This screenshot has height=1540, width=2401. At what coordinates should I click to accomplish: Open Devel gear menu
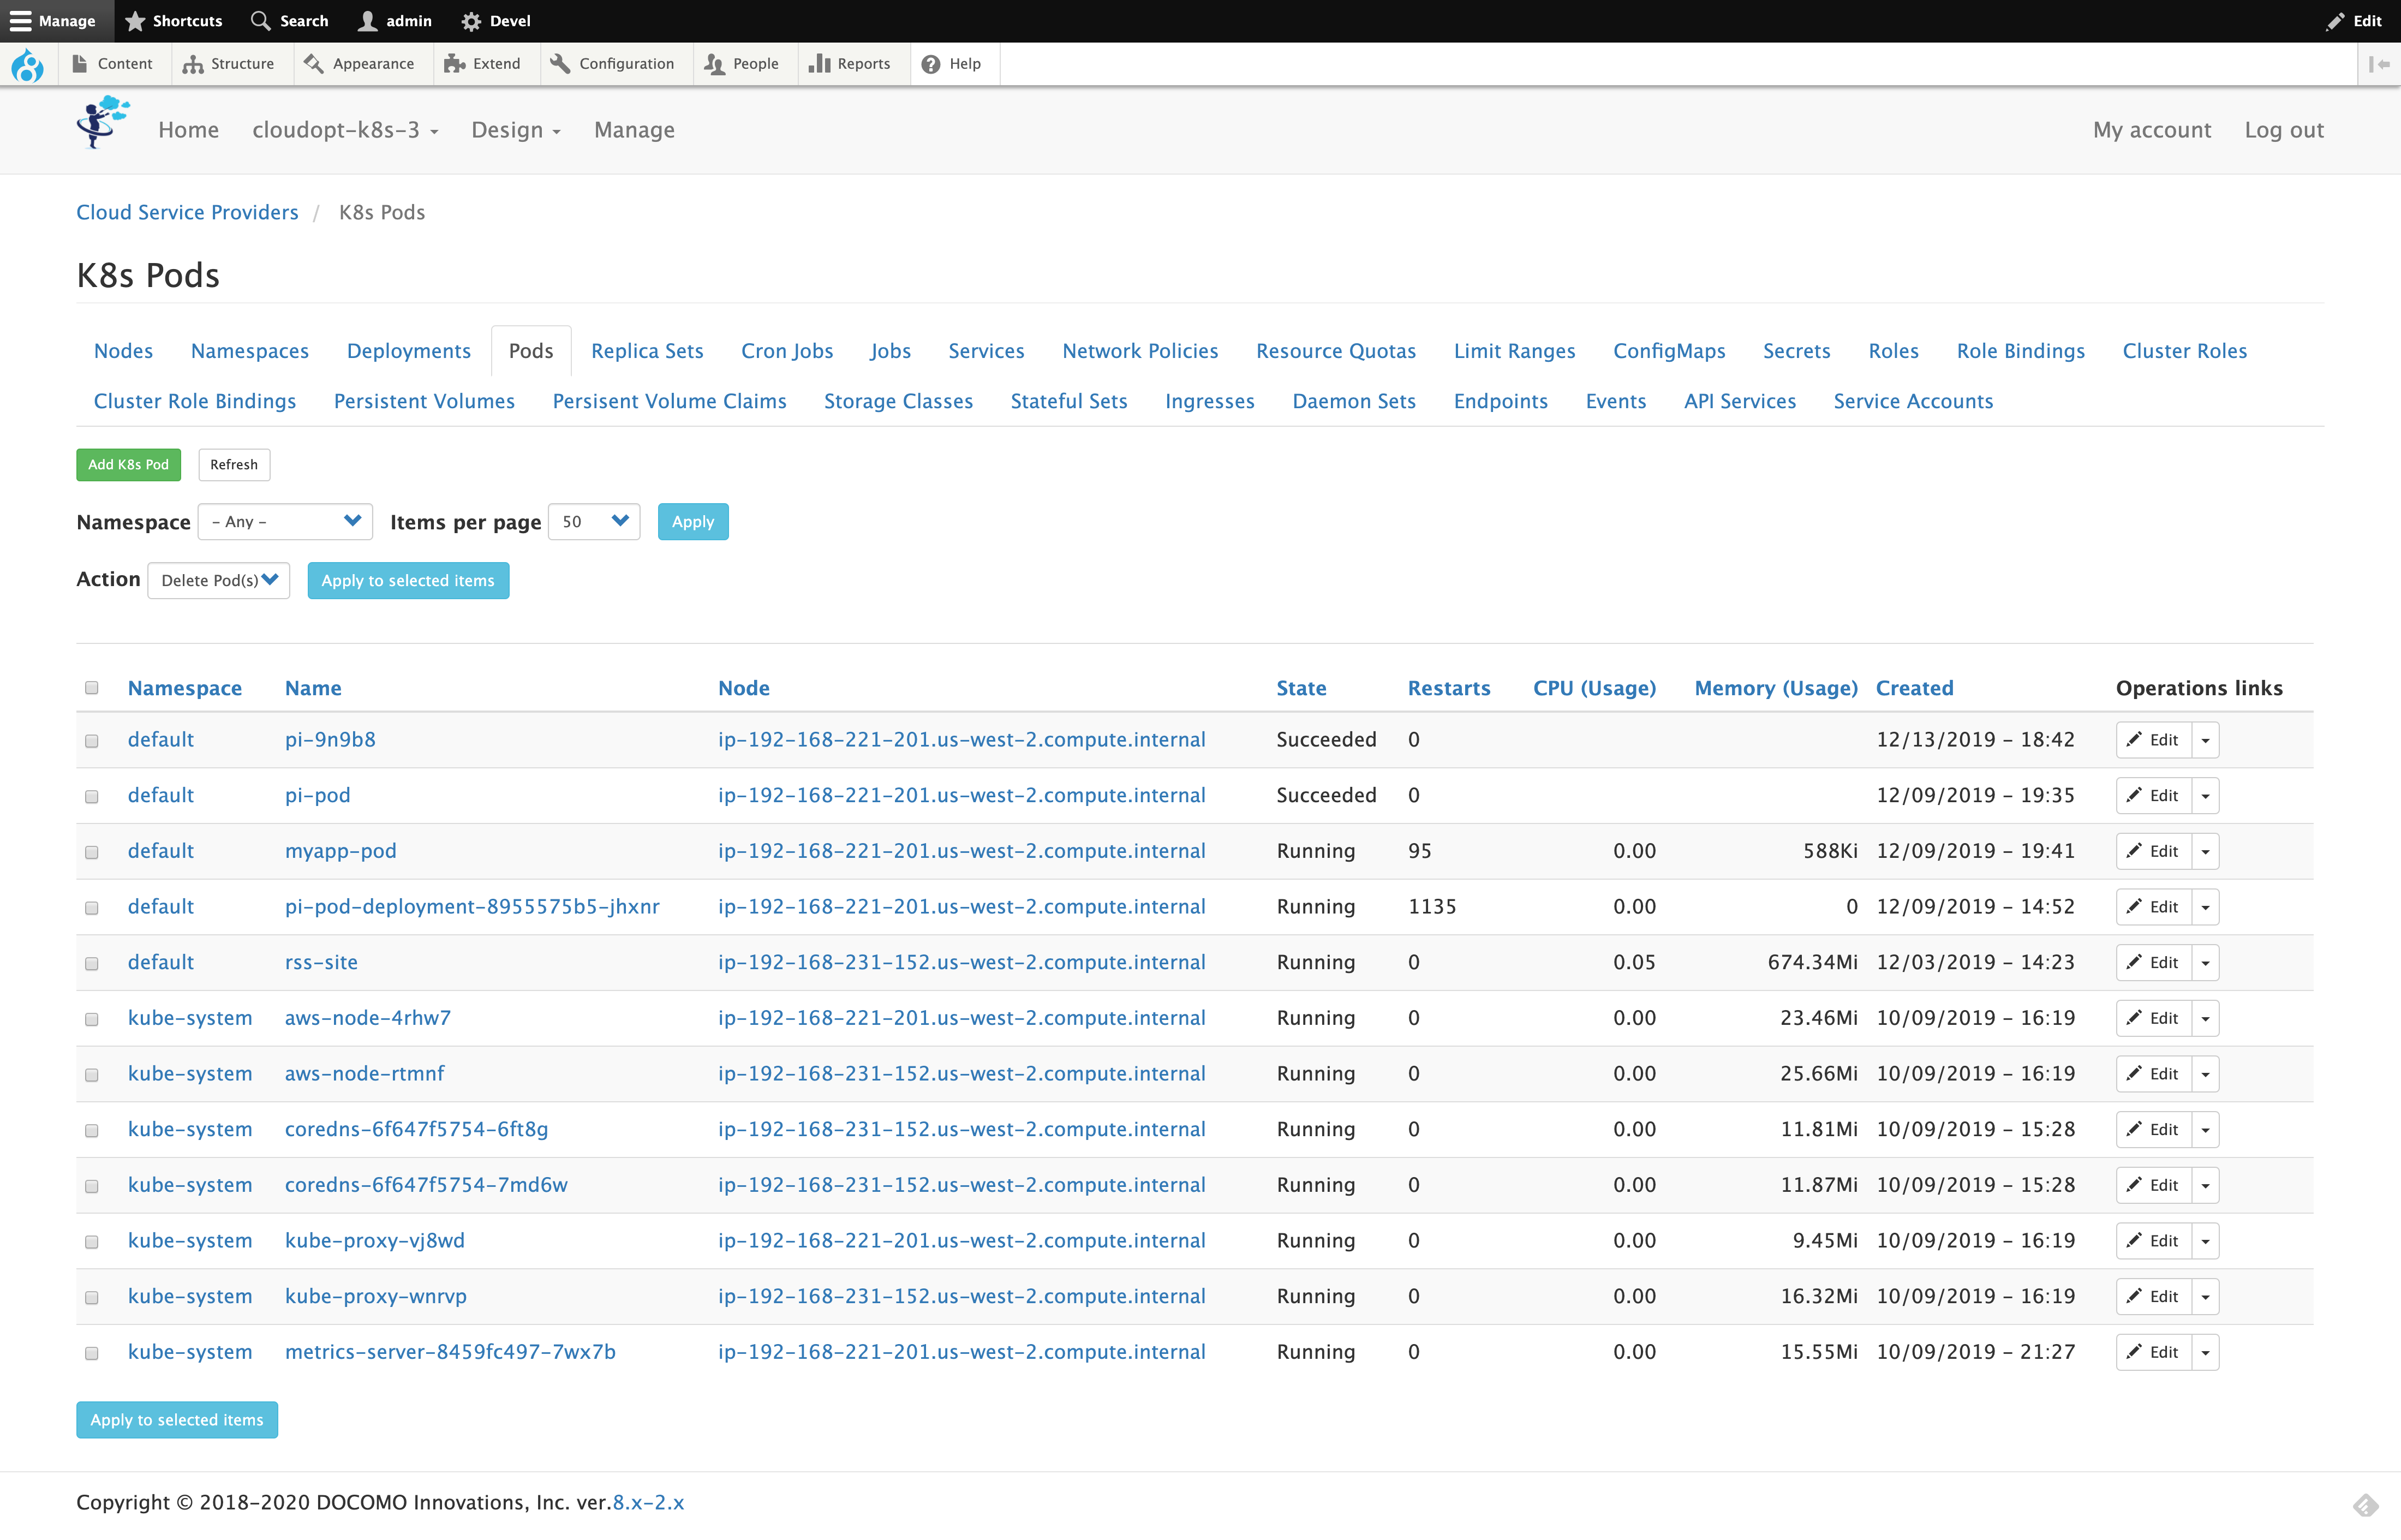point(496,21)
